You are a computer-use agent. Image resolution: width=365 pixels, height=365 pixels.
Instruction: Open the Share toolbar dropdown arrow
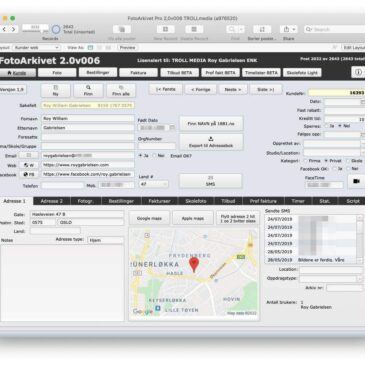click(x=294, y=29)
